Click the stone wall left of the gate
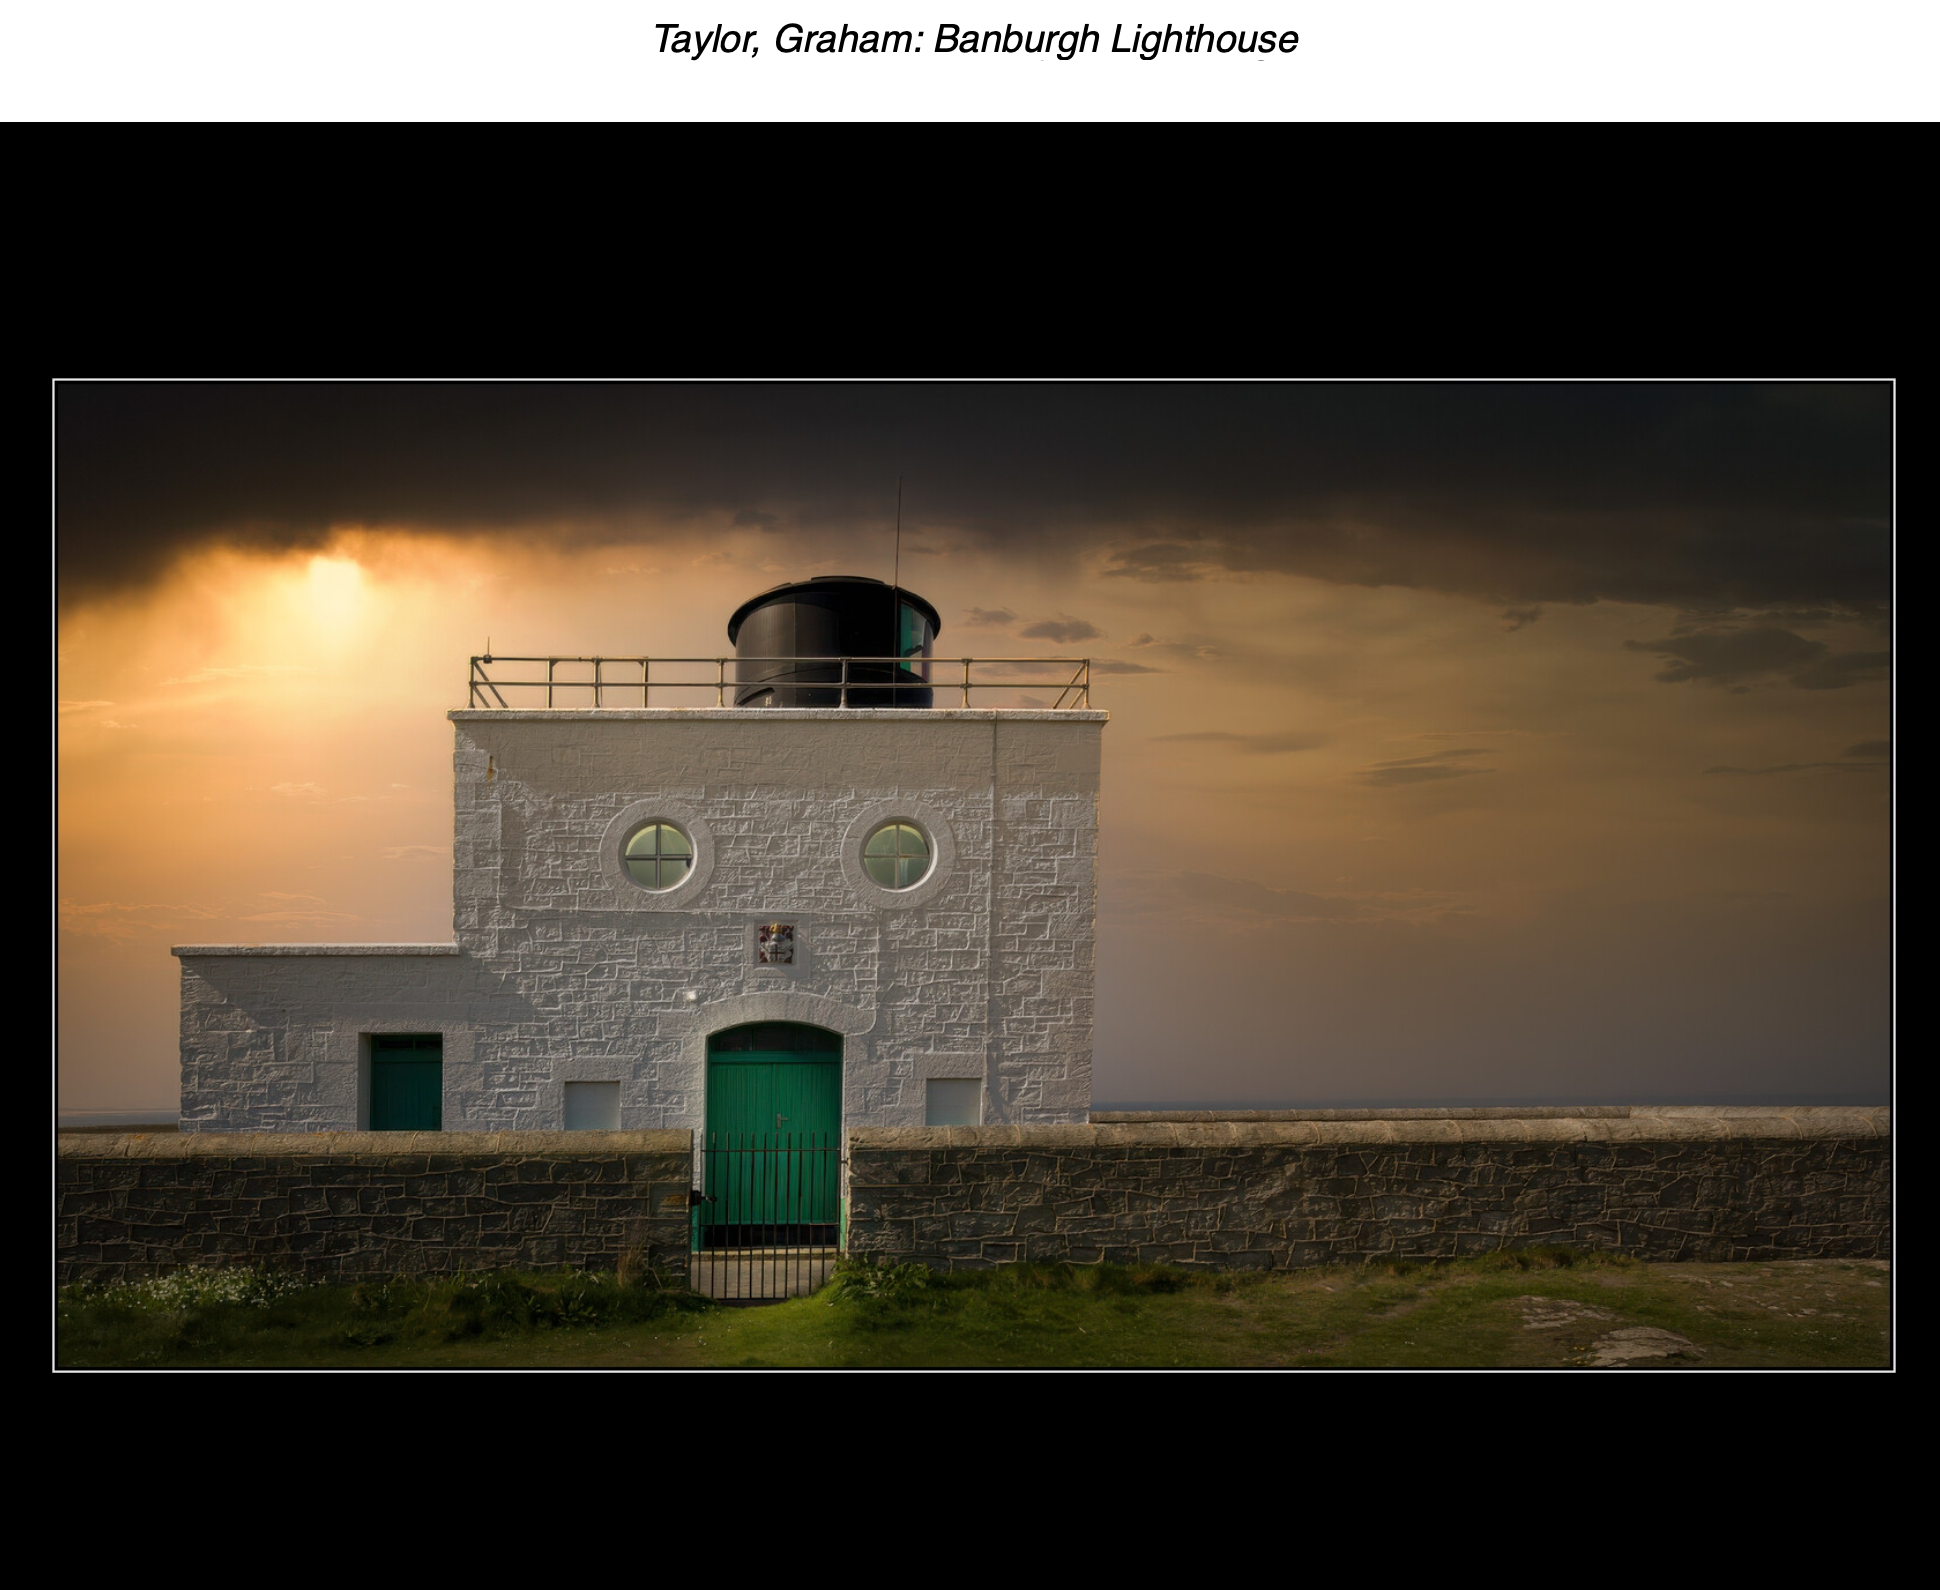 point(370,1205)
